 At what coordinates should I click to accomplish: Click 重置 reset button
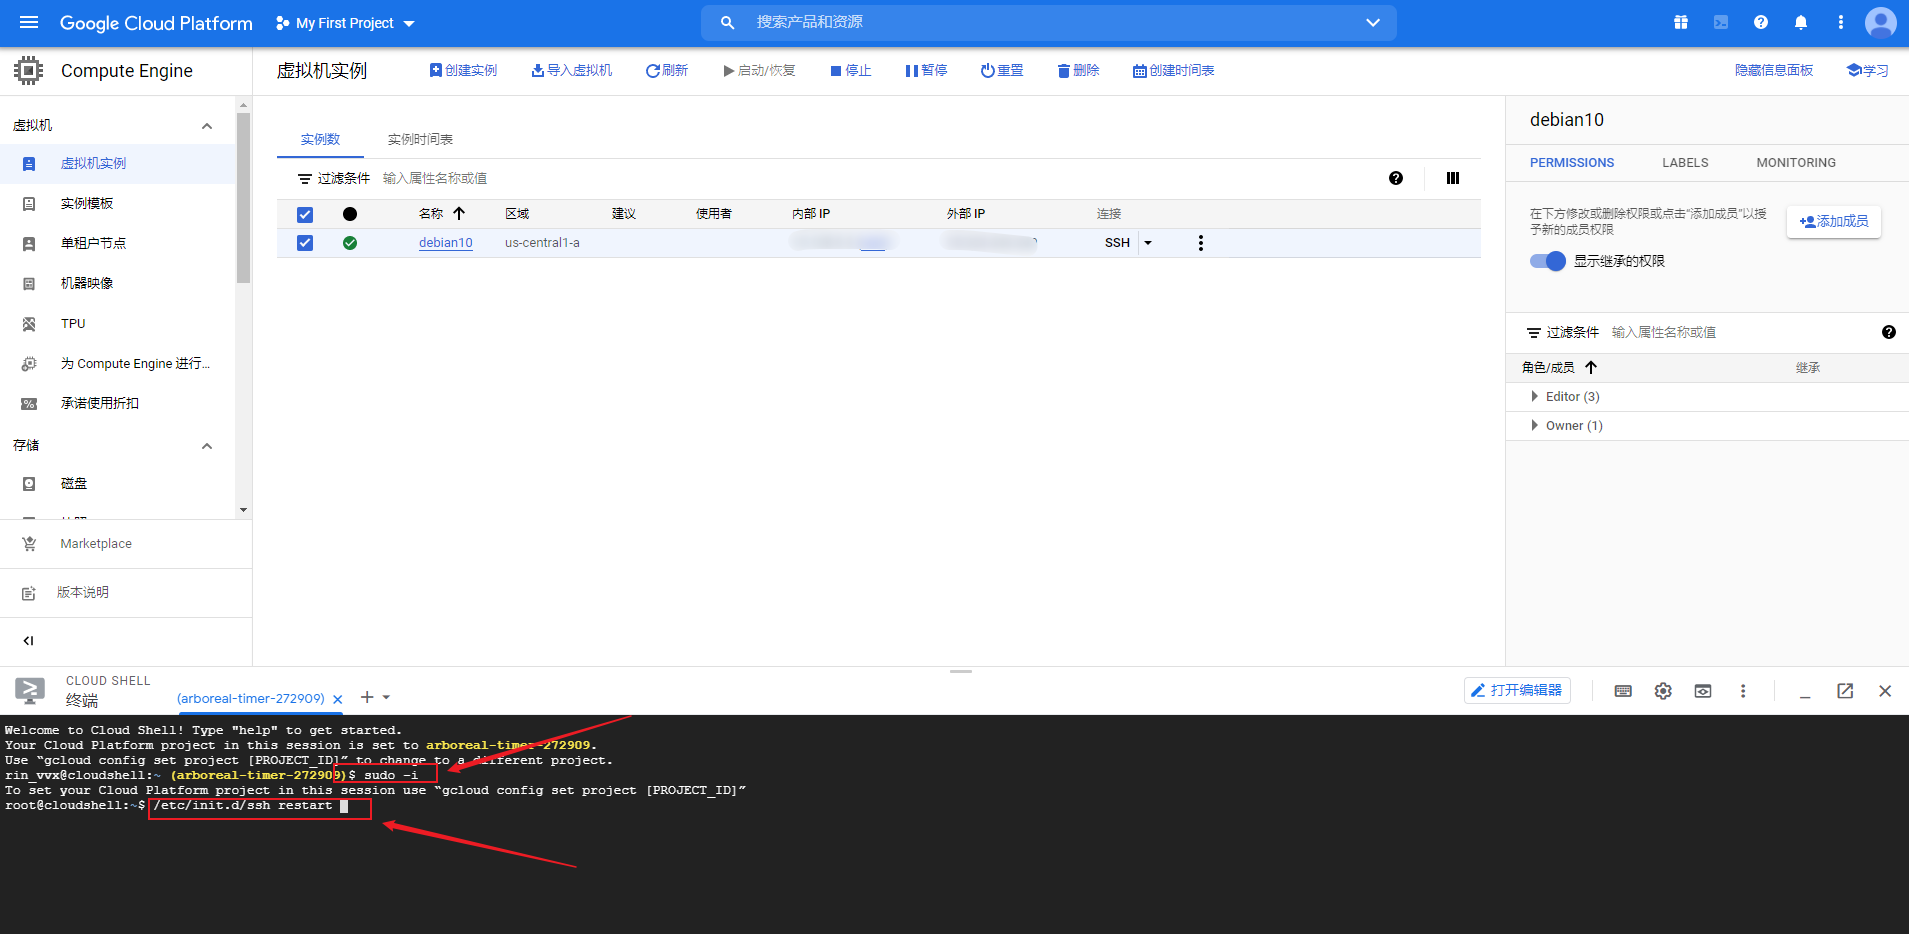point(1002,70)
